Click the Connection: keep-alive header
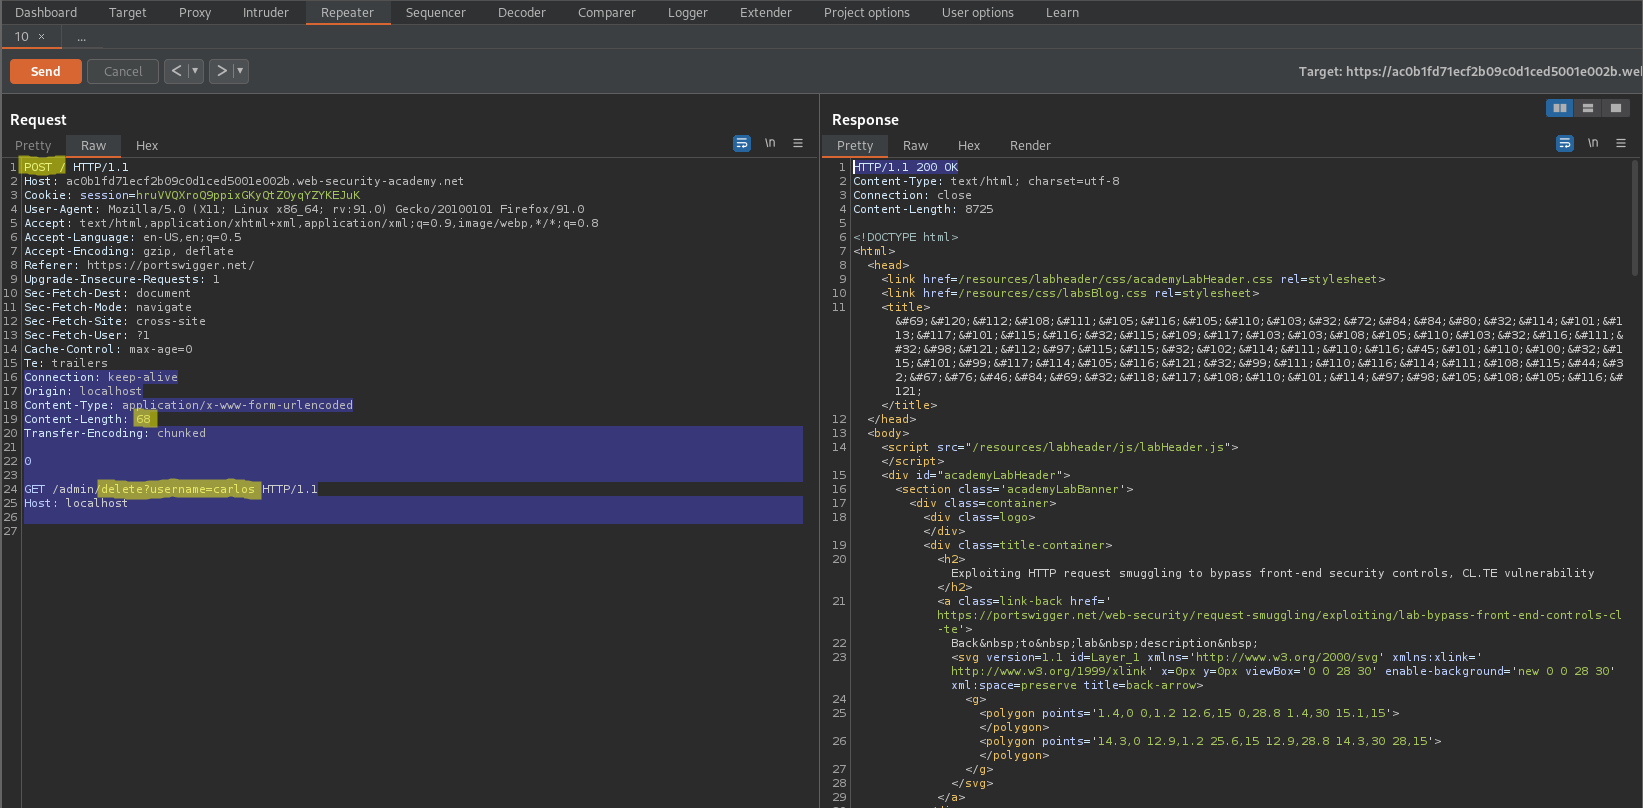The width and height of the screenshot is (1643, 808). (x=101, y=377)
